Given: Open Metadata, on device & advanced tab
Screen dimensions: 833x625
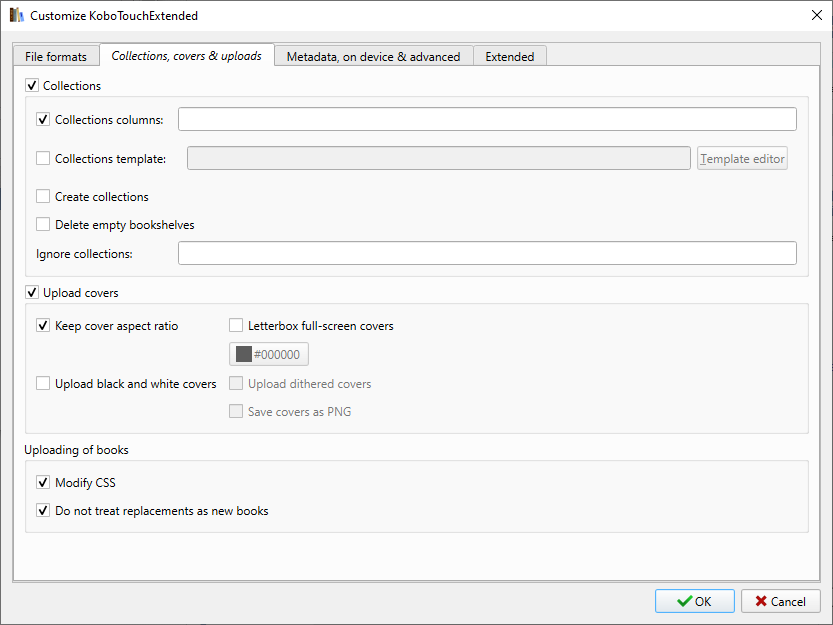Looking at the screenshot, I should click(x=373, y=57).
